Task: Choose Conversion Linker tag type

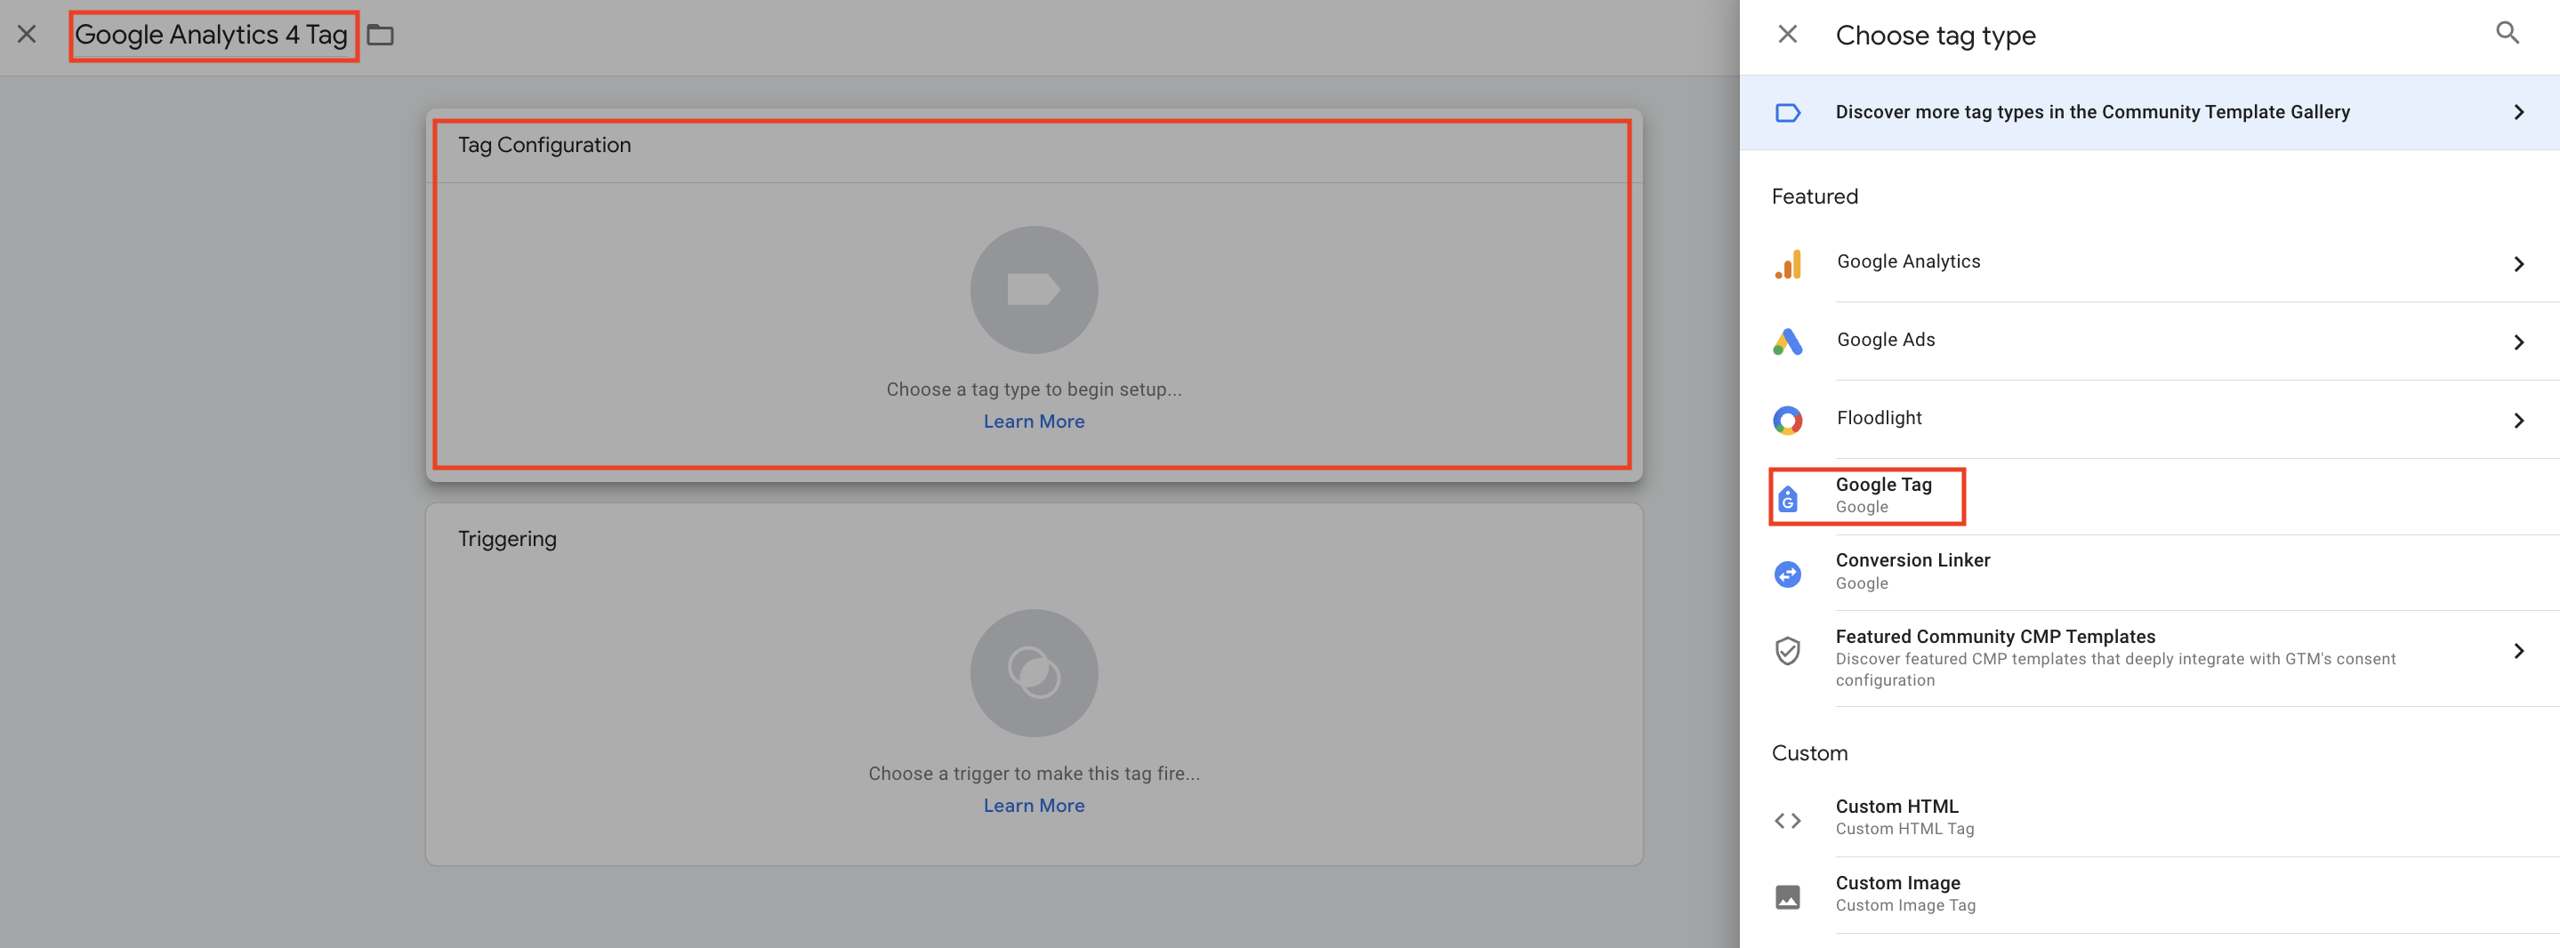Action: tap(2150, 572)
